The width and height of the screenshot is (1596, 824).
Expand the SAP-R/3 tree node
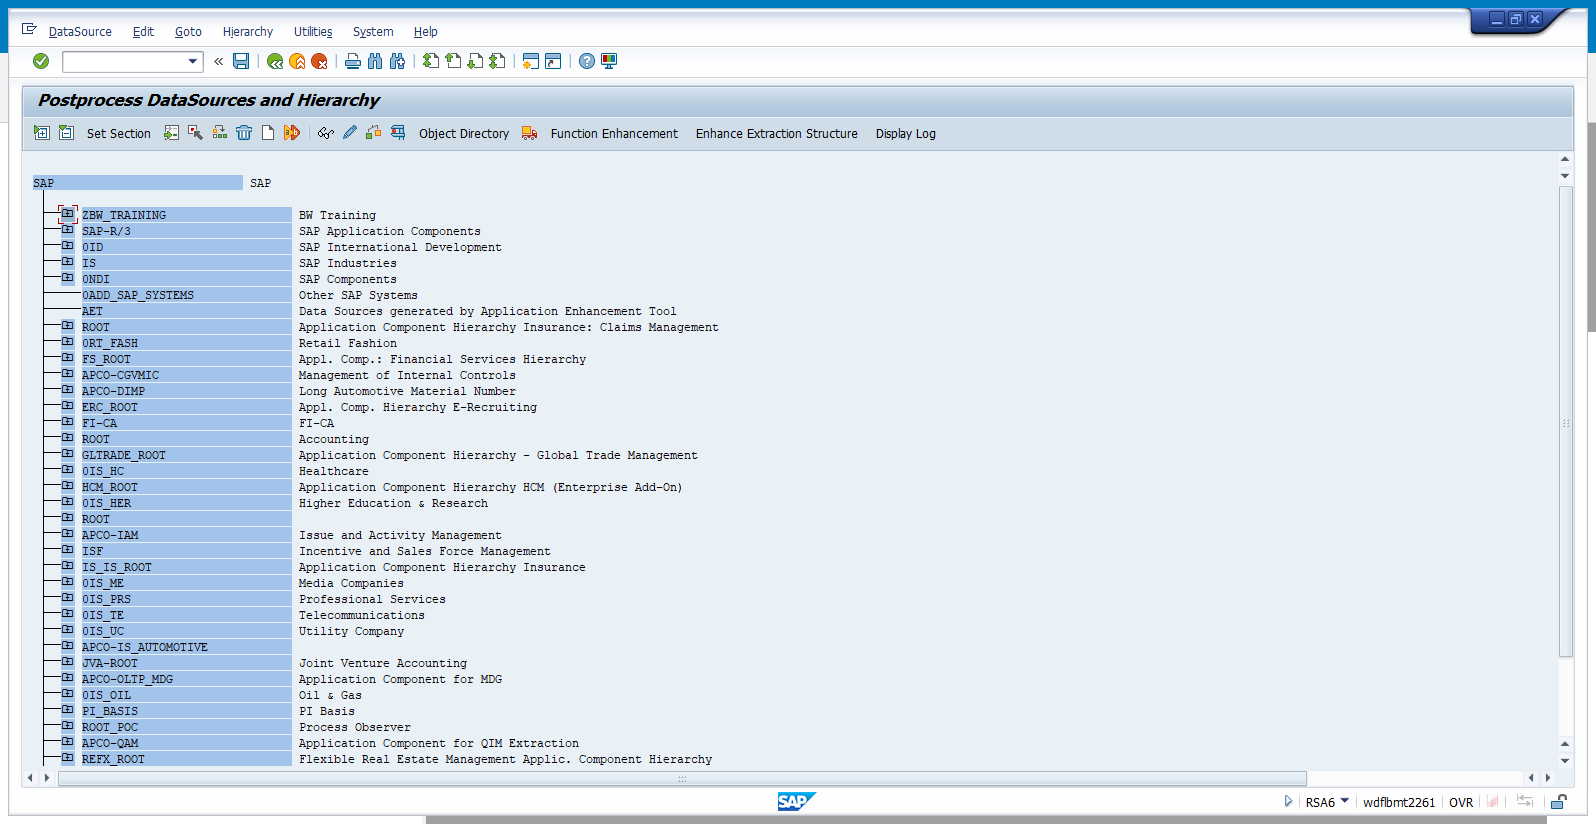(68, 230)
